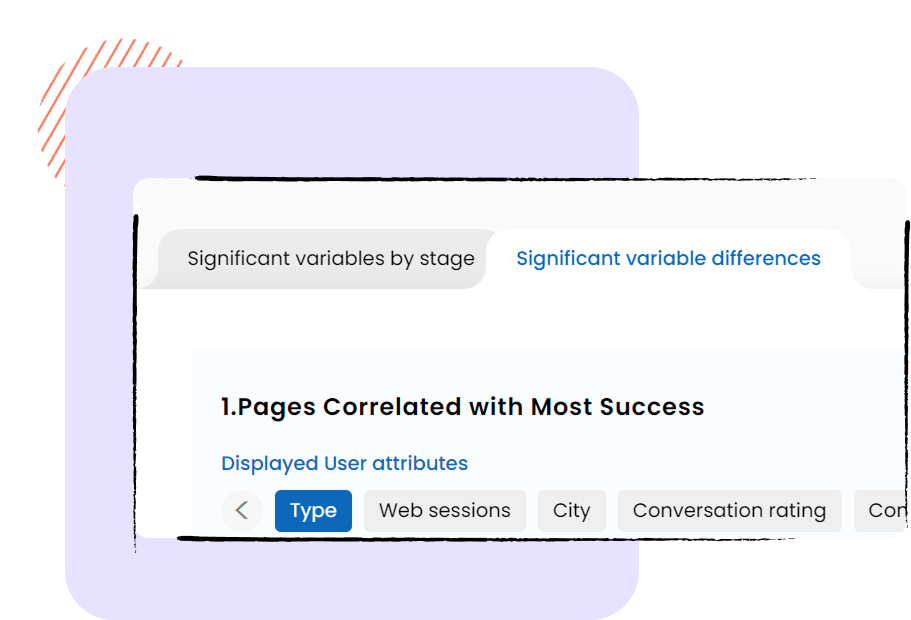911x620 pixels.
Task: Select the Conversation rating attribute chip
Action: [x=729, y=511]
